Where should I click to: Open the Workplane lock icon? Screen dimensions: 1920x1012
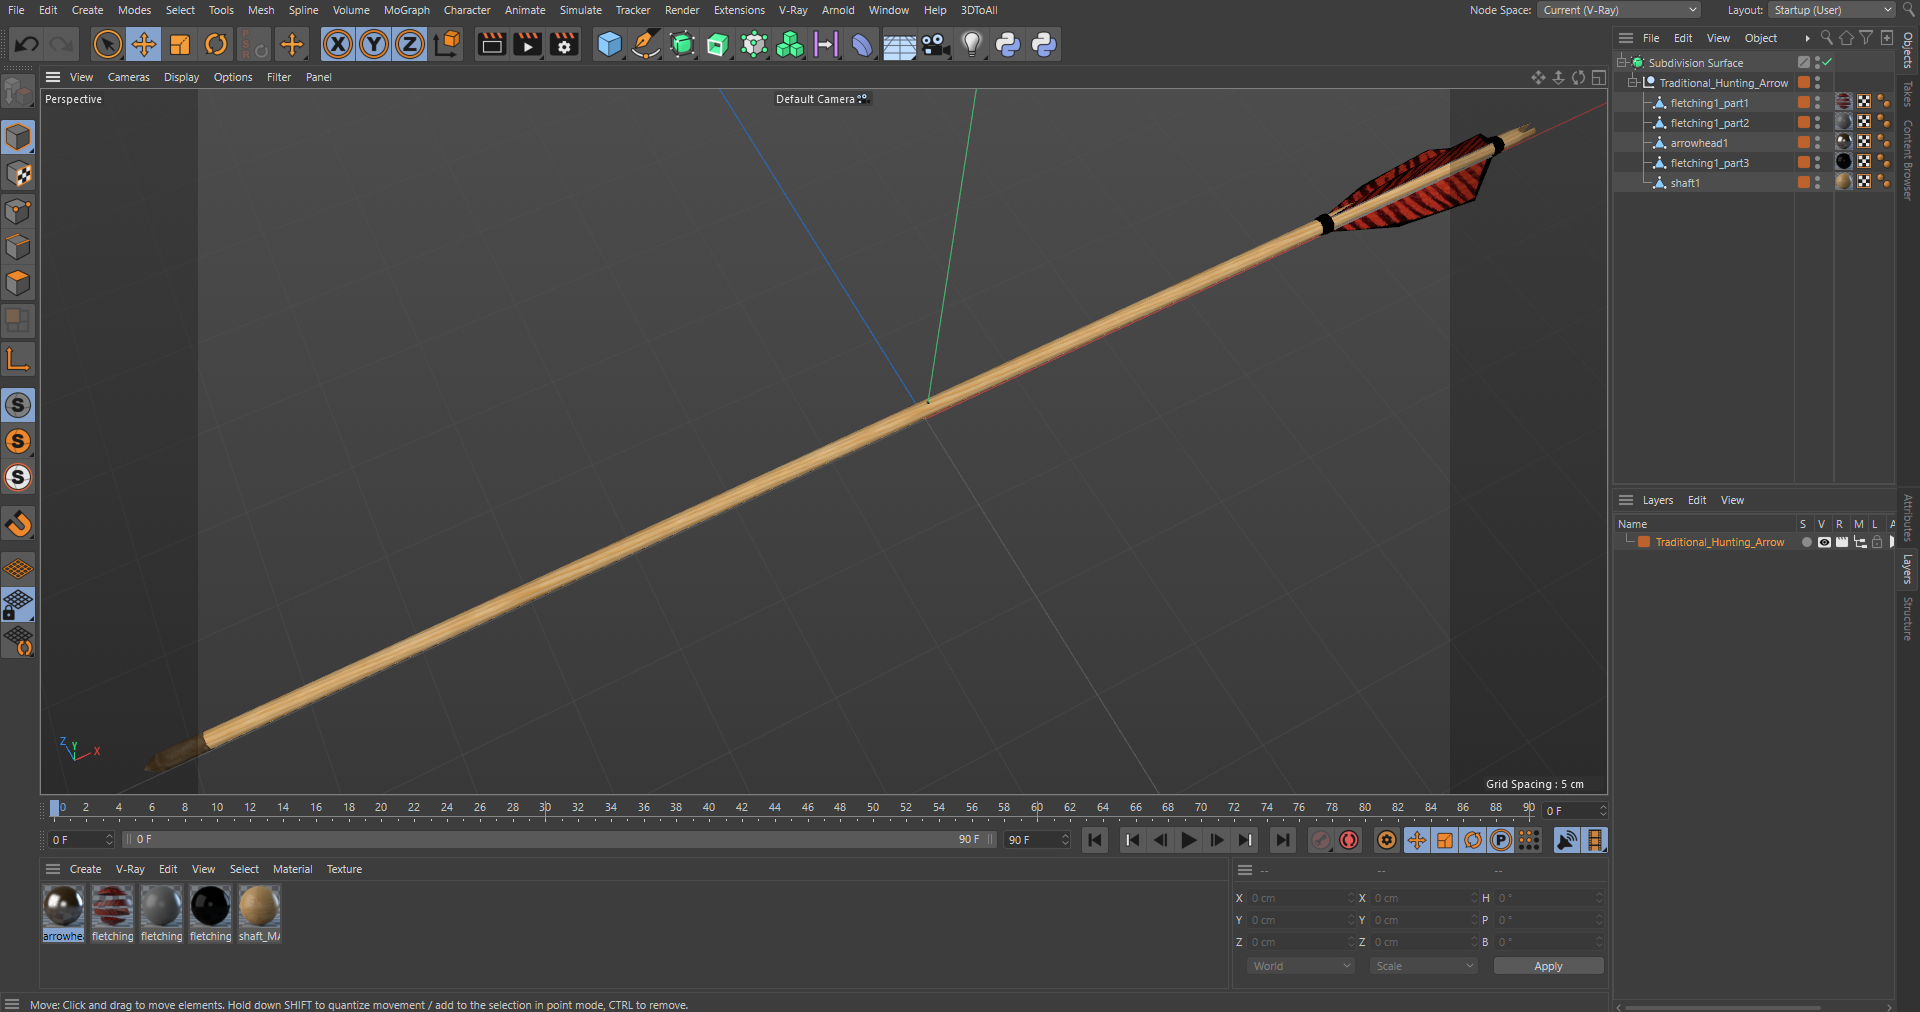click(18, 604)
